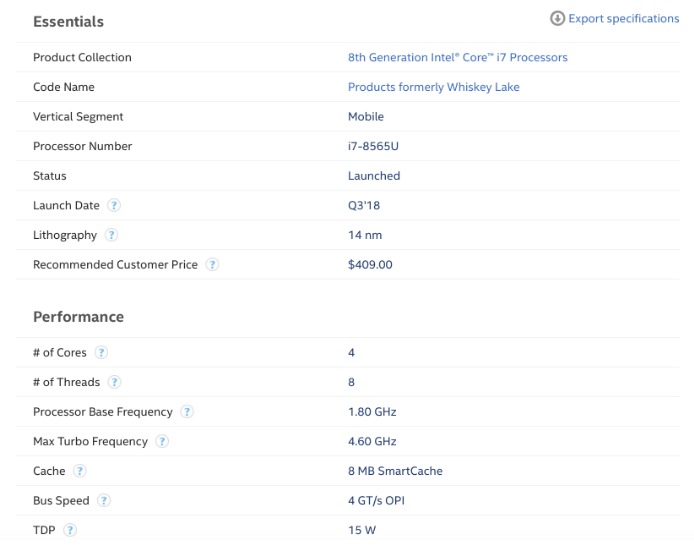The width and height of the screenshot is (694, 545).
Task: Select the Product Collection label
Action: coord(82,58)
